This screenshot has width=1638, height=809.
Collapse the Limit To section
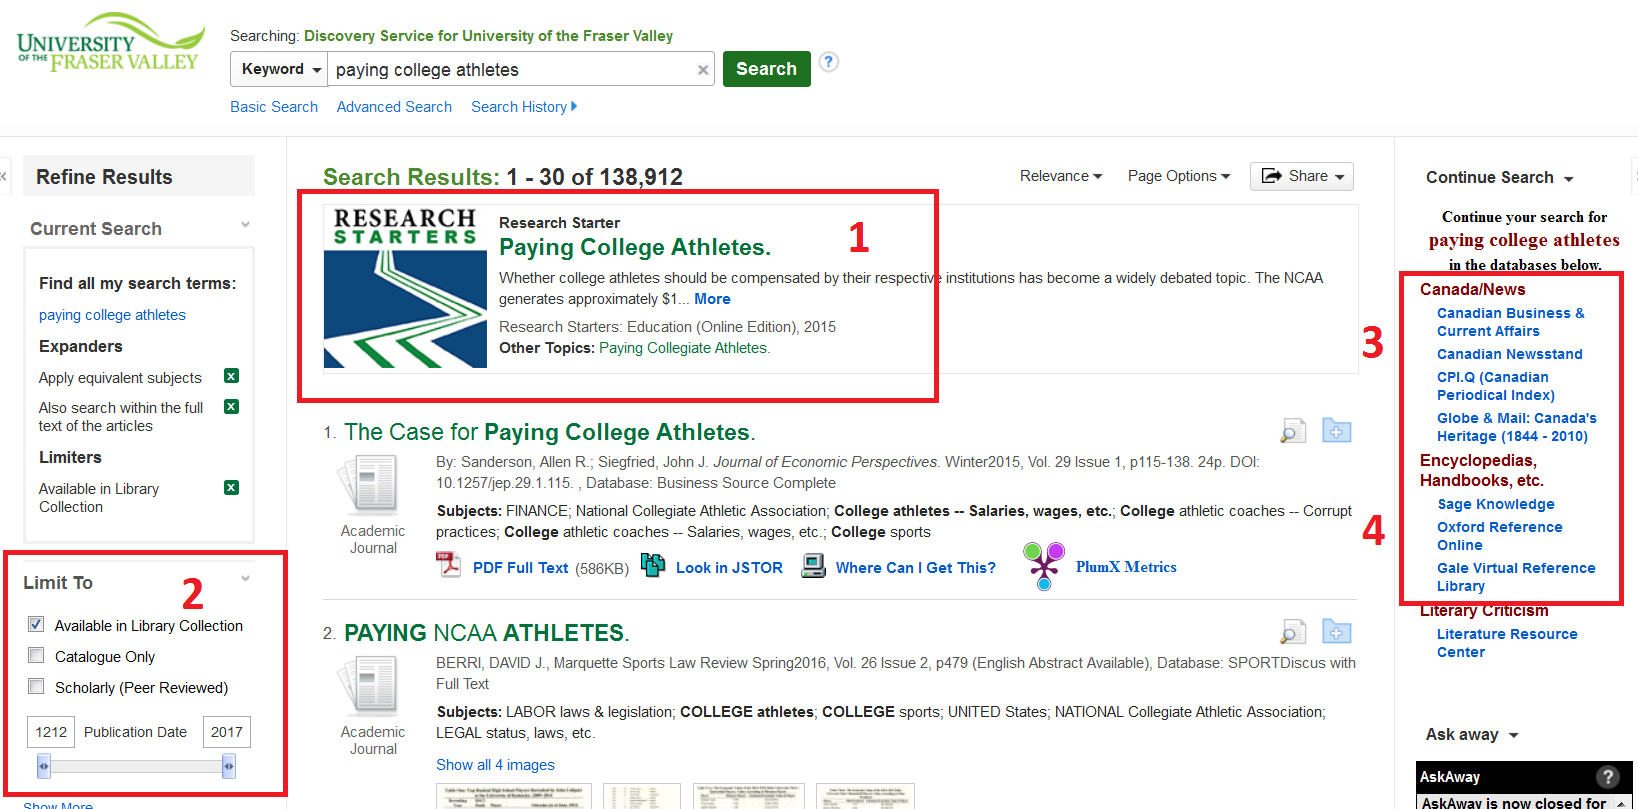[245, 579]
